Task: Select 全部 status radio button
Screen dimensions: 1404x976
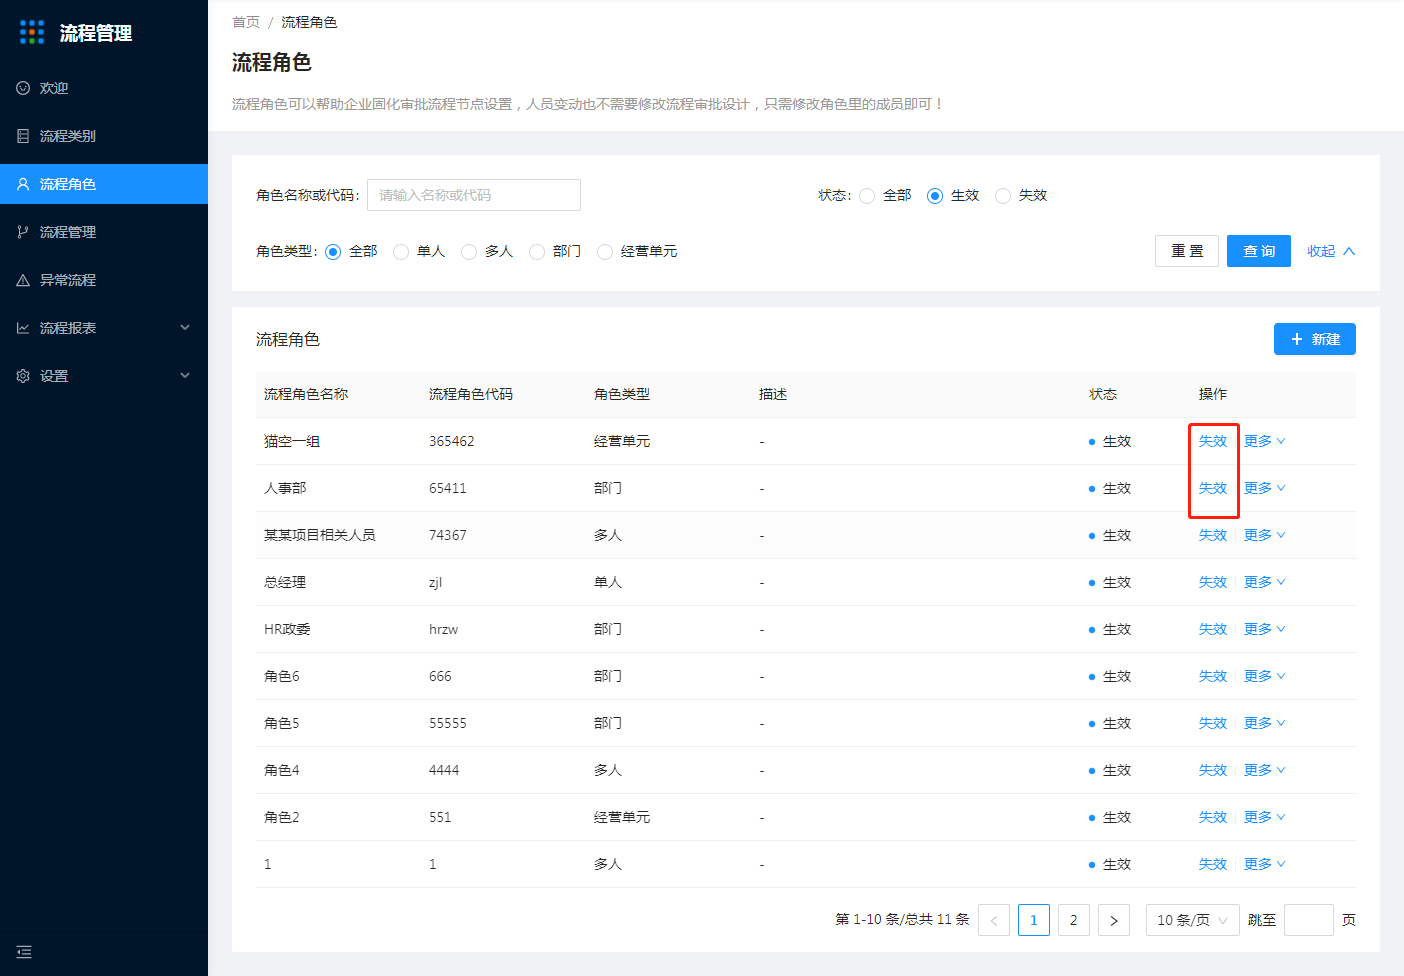Action: point(867,196)
